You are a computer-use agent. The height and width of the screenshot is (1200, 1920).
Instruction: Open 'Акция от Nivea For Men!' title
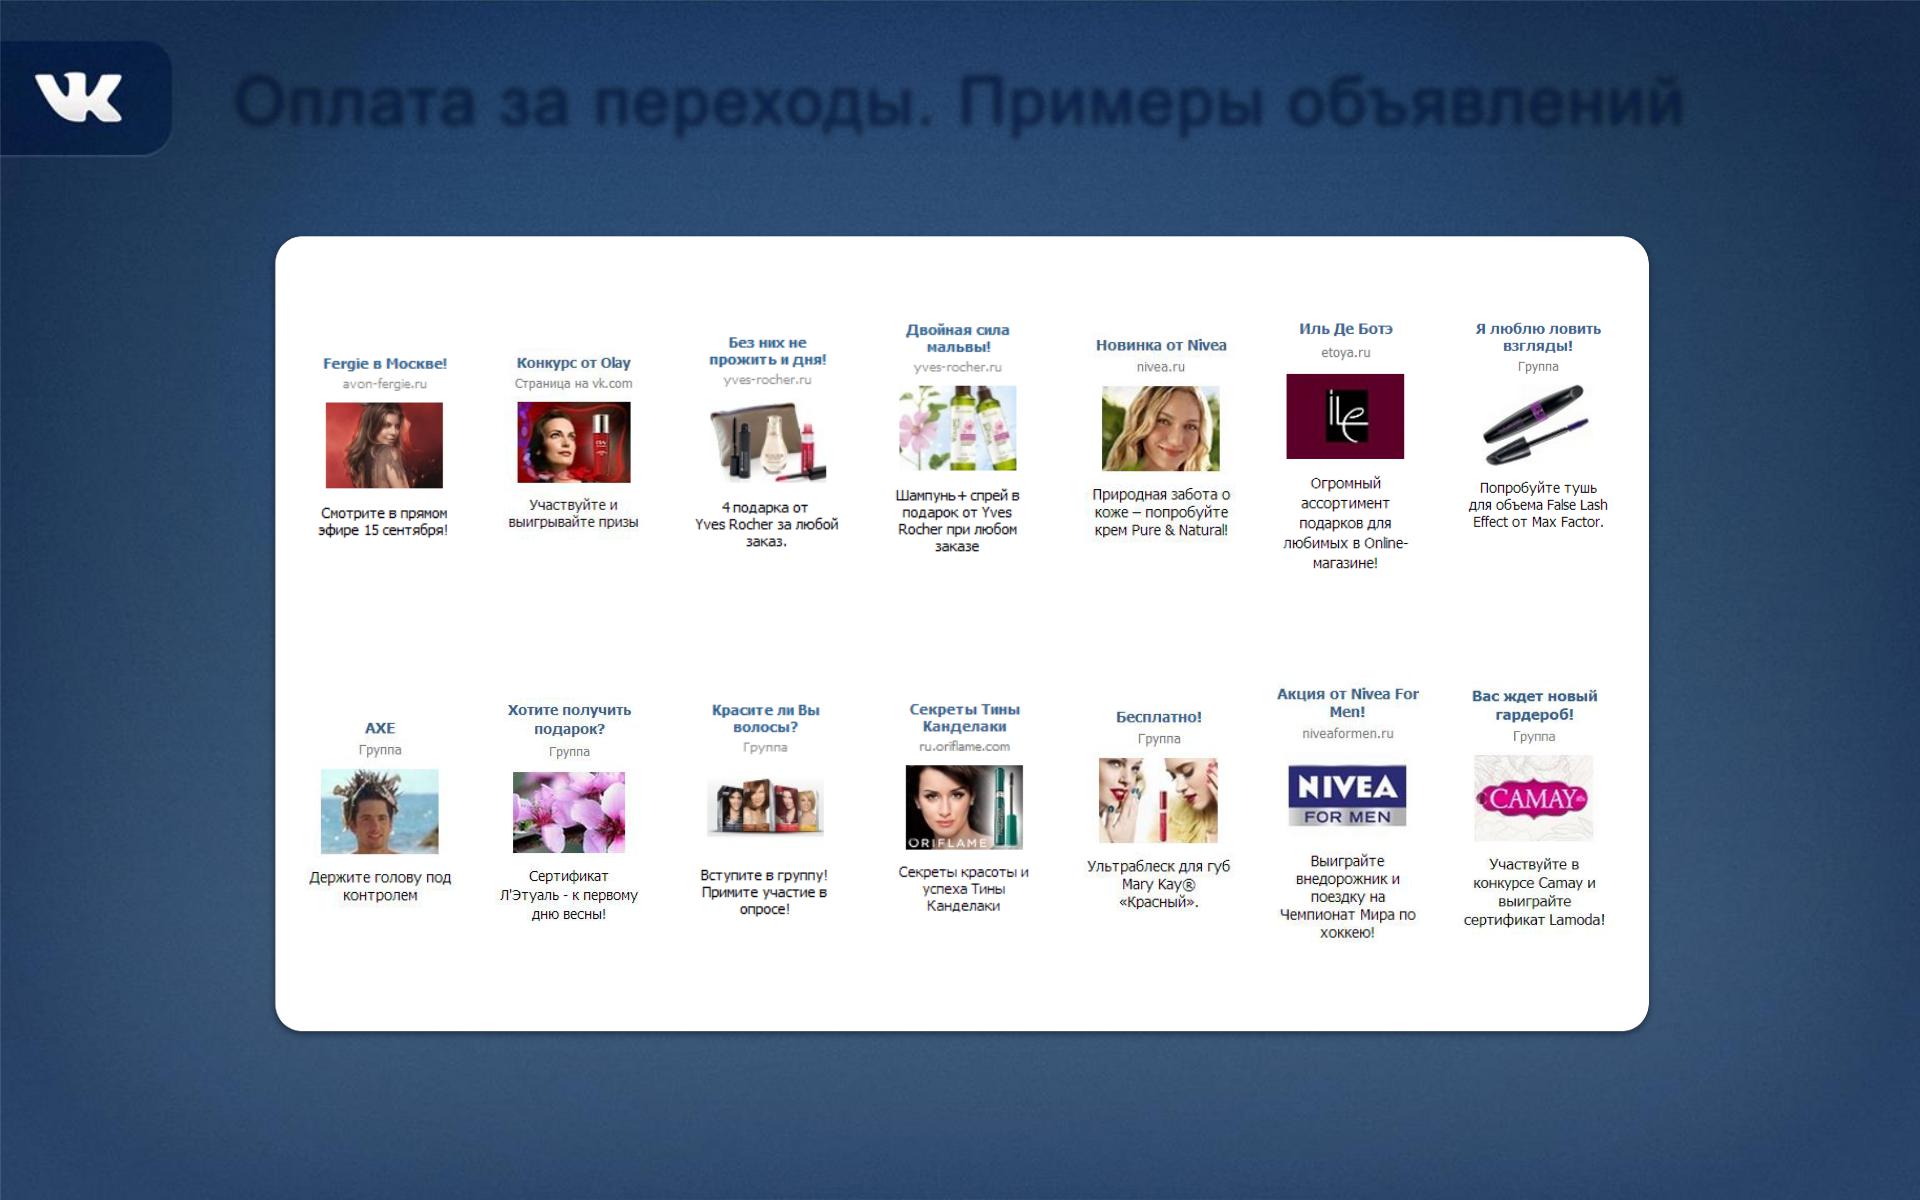point(1347,702)
